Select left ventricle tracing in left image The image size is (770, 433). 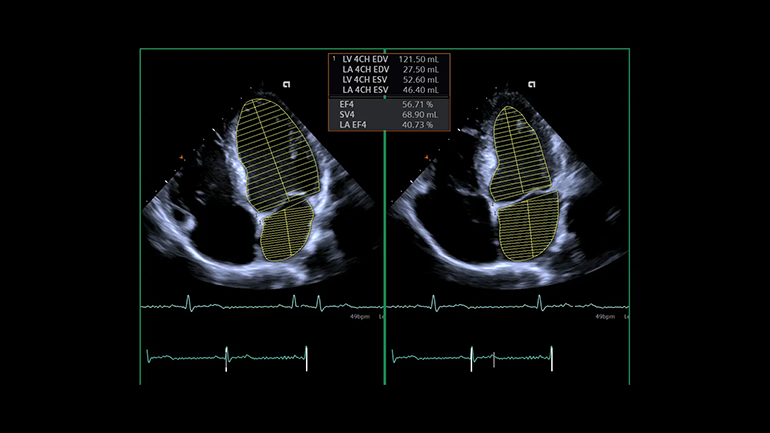click(273, 150)
